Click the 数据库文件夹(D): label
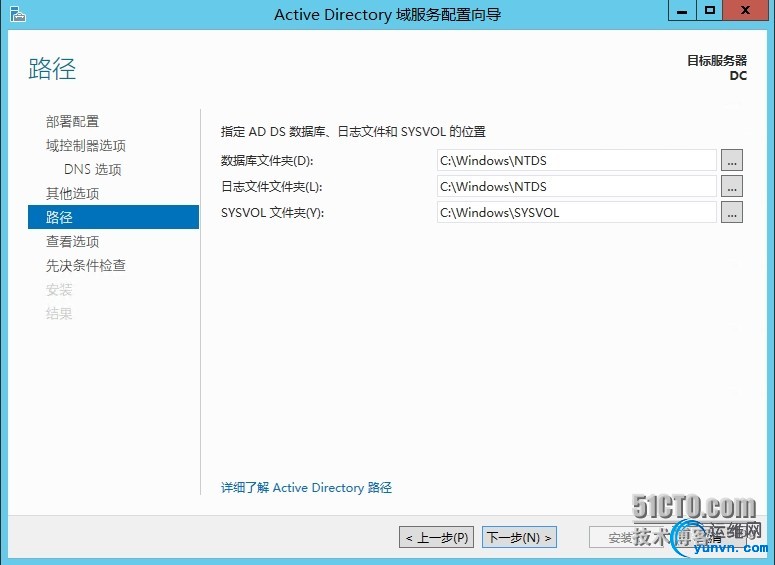Screen dimensions: 775x565 [267, 161]
